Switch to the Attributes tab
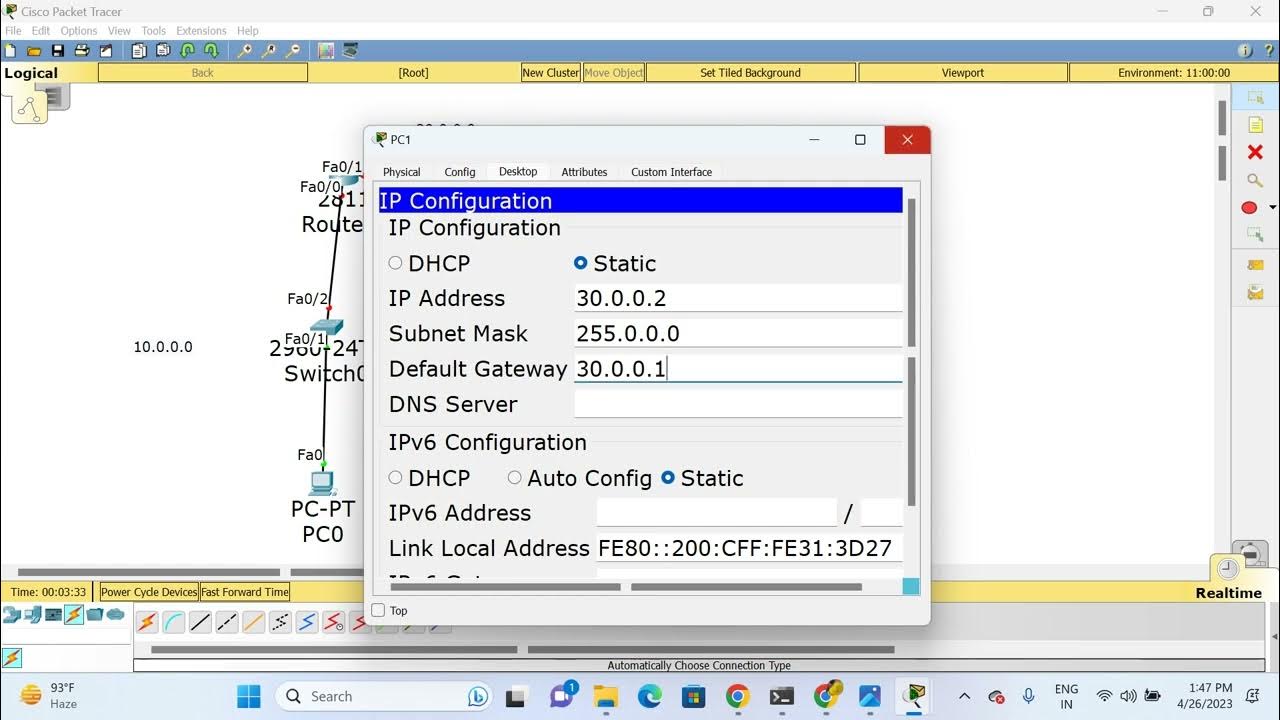The image size is (1280, 720). (584, 172)
